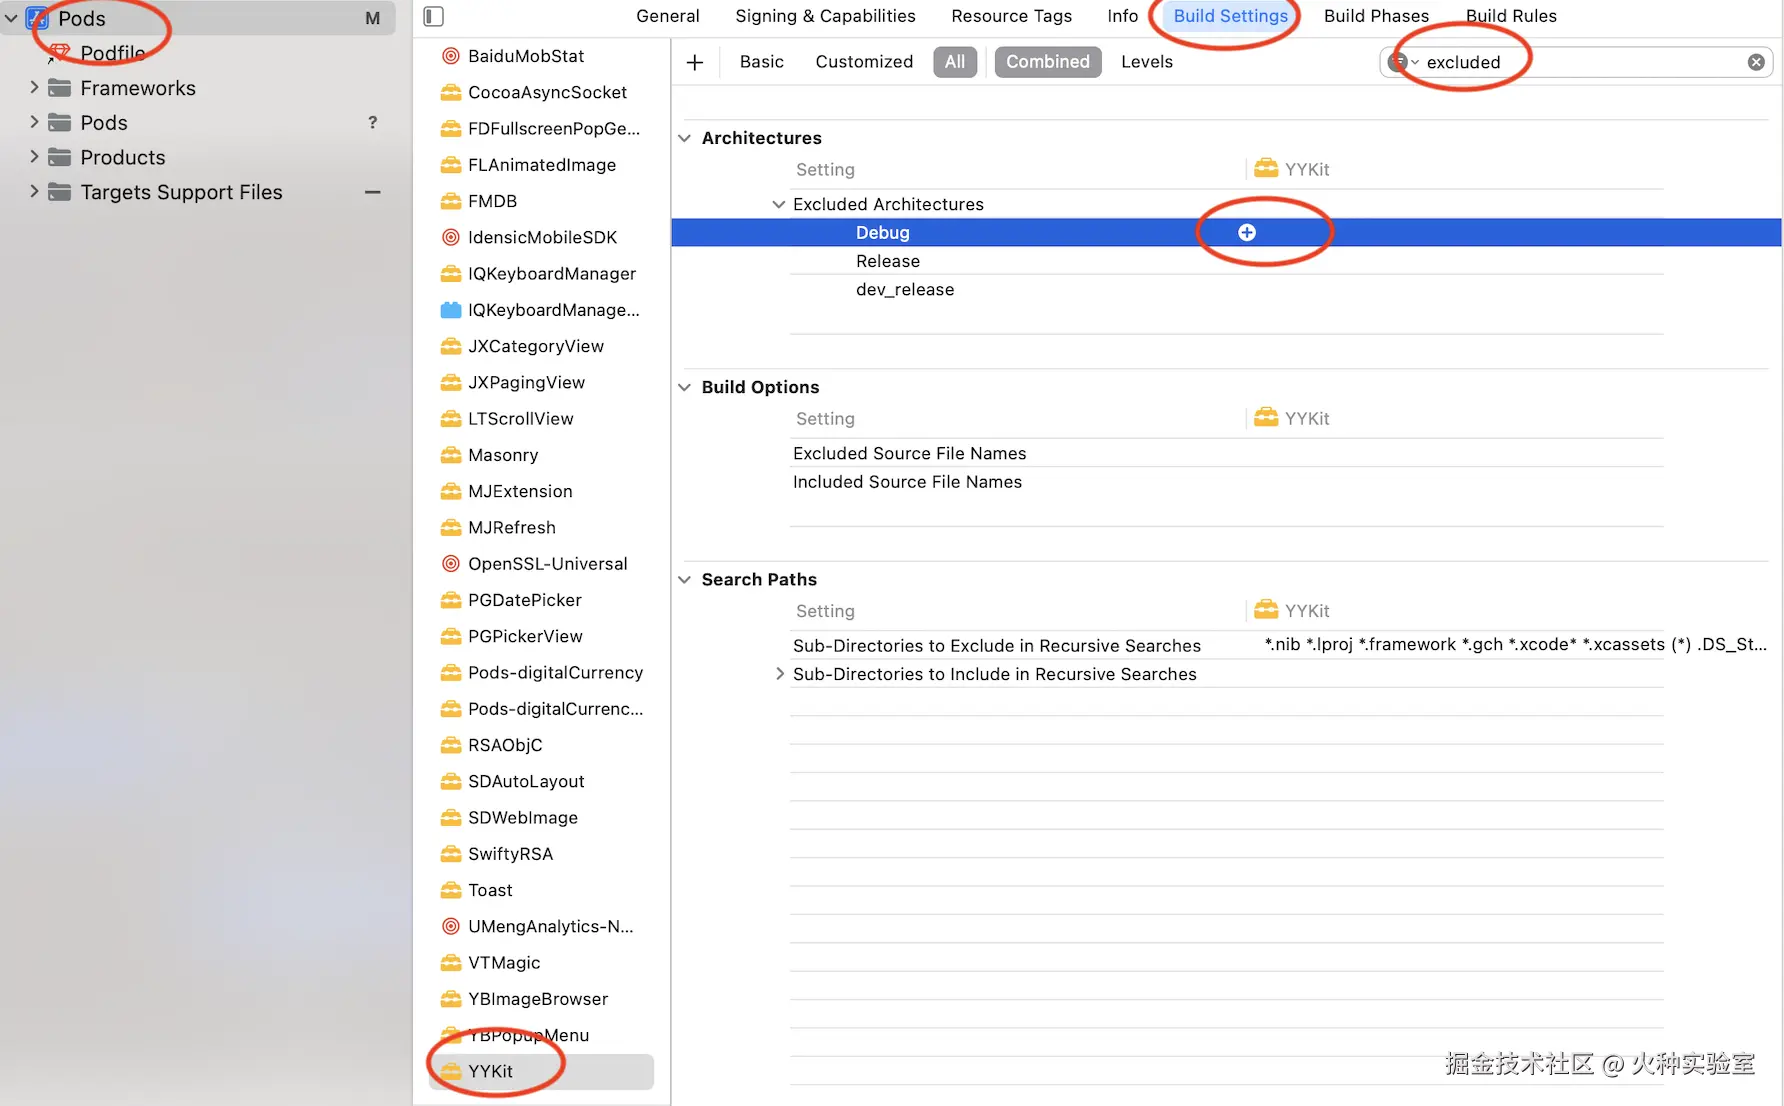Screen dimensions: 1784x1106
Task: Select the Podfile in the navigator
Action: pyautogui.click(x=113, y=53)
